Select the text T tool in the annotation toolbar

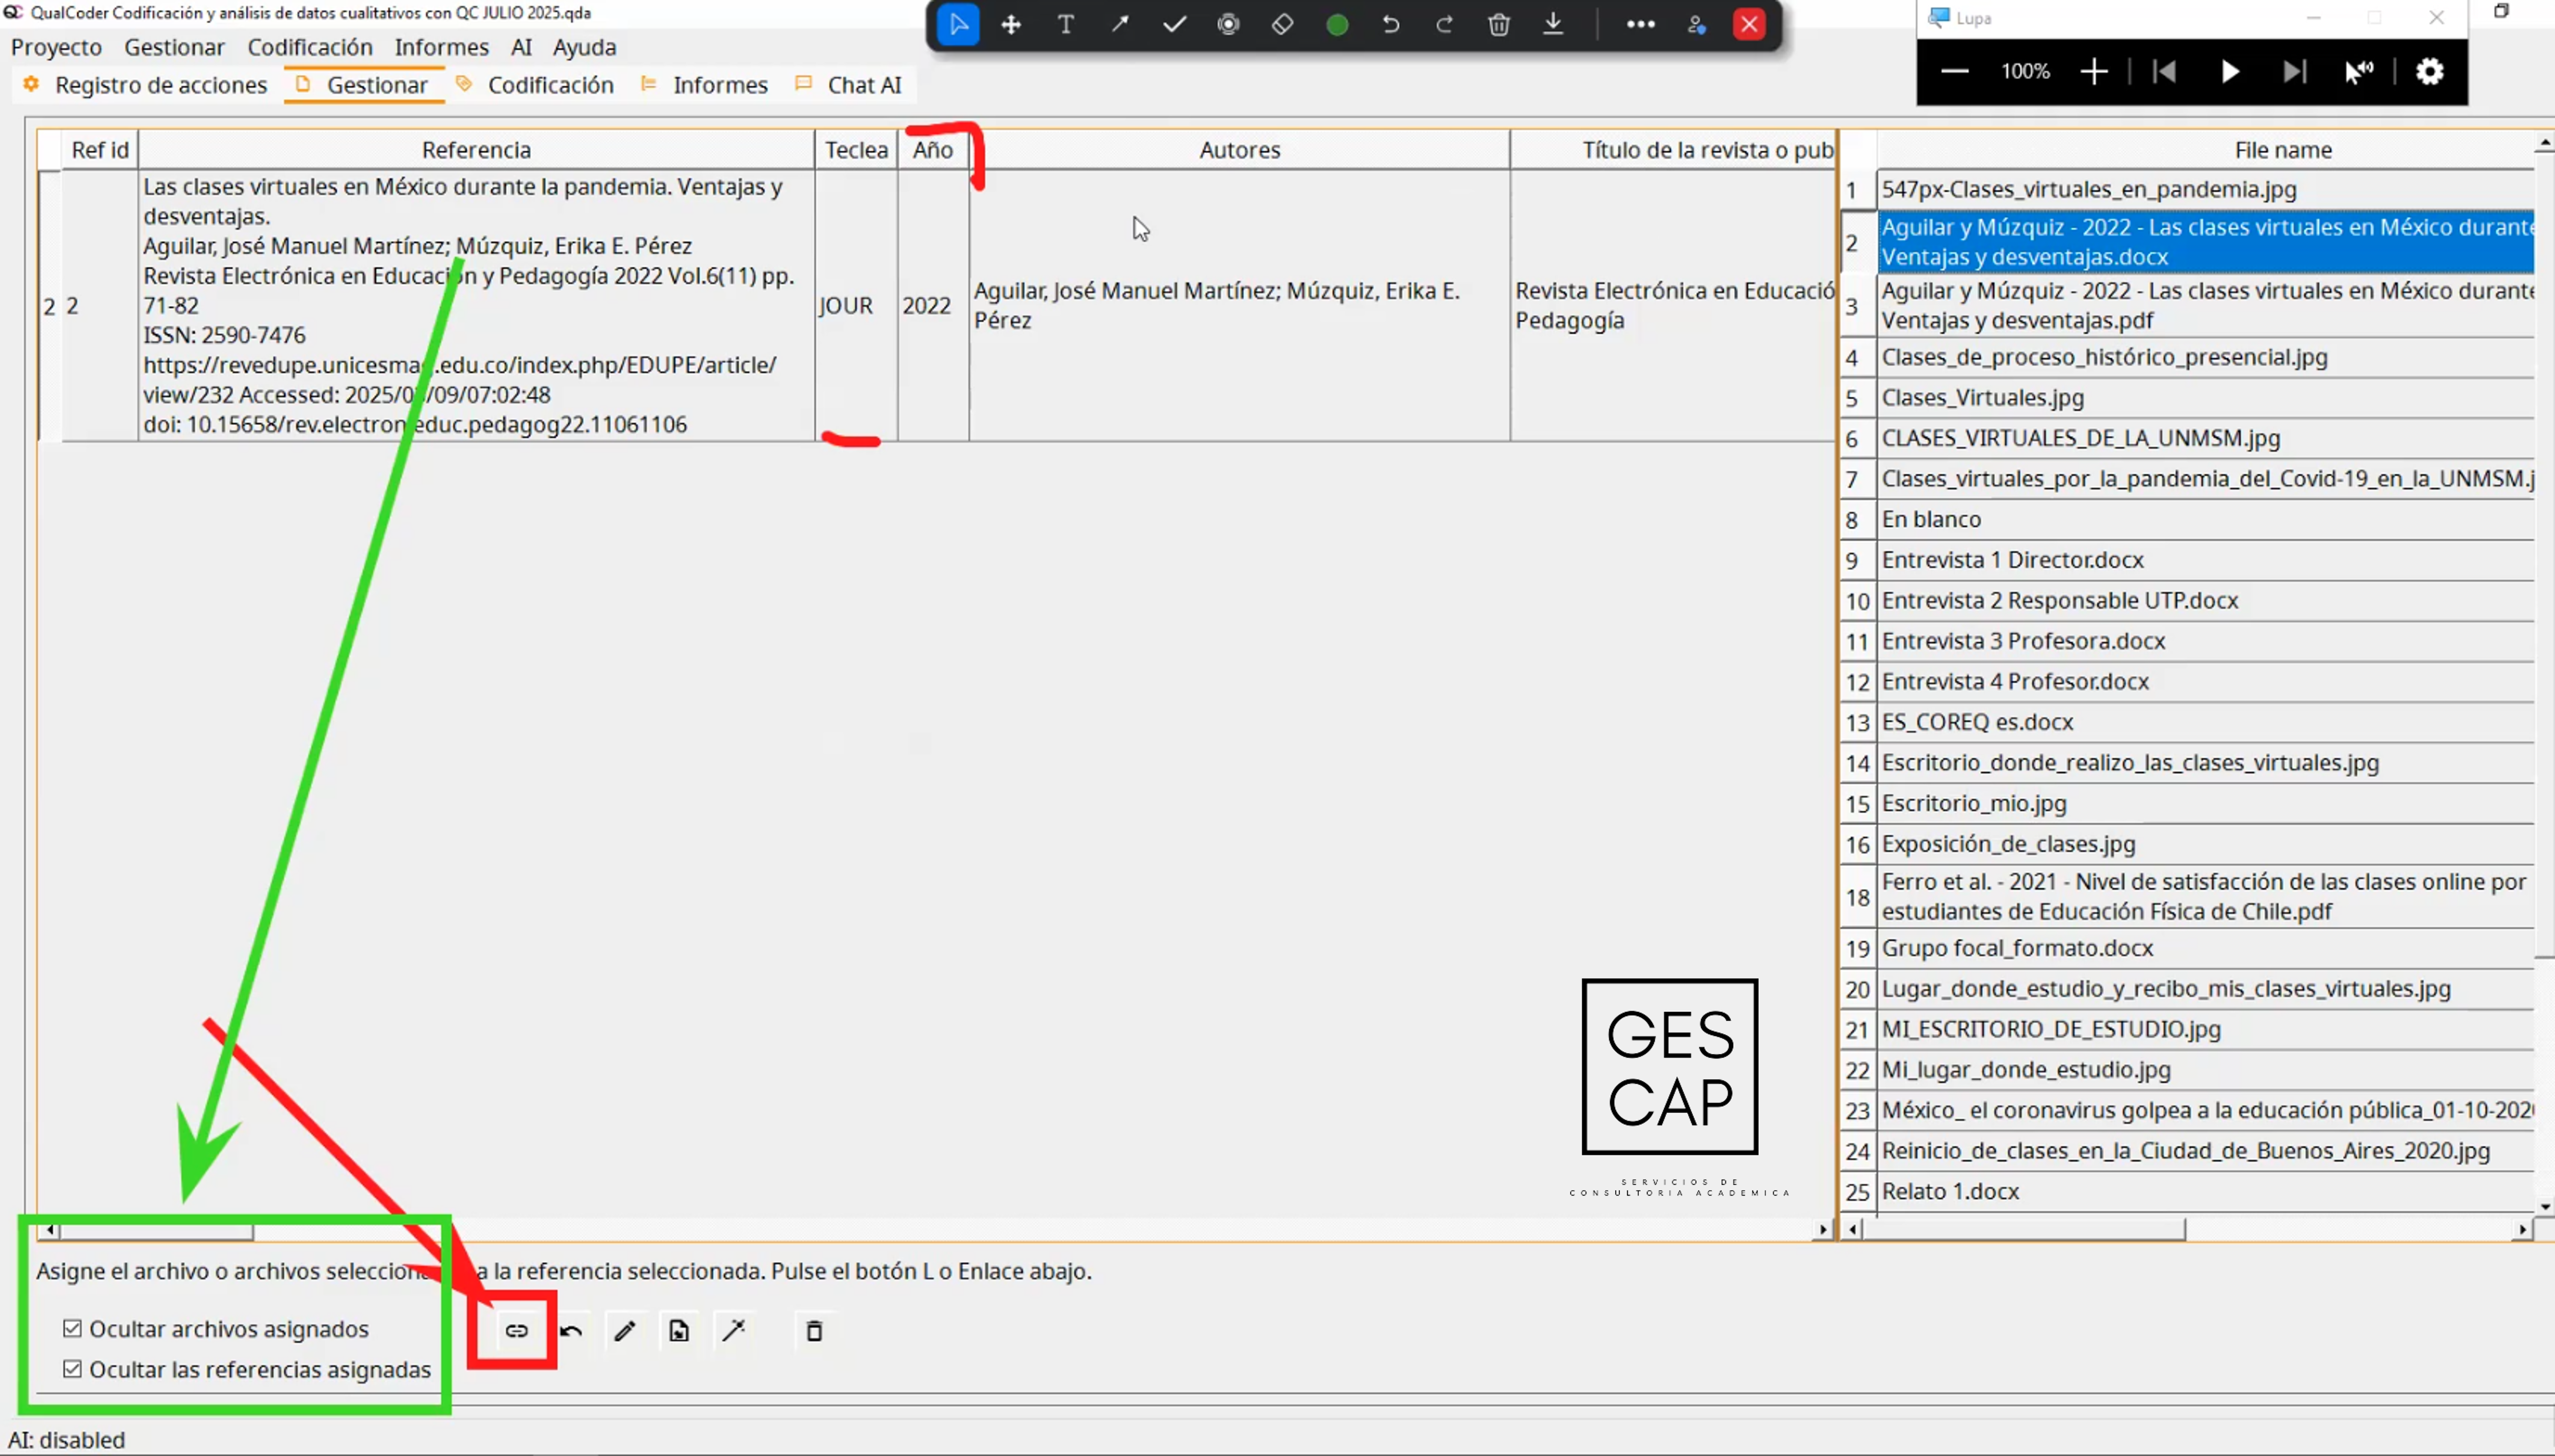point(1066,24)
